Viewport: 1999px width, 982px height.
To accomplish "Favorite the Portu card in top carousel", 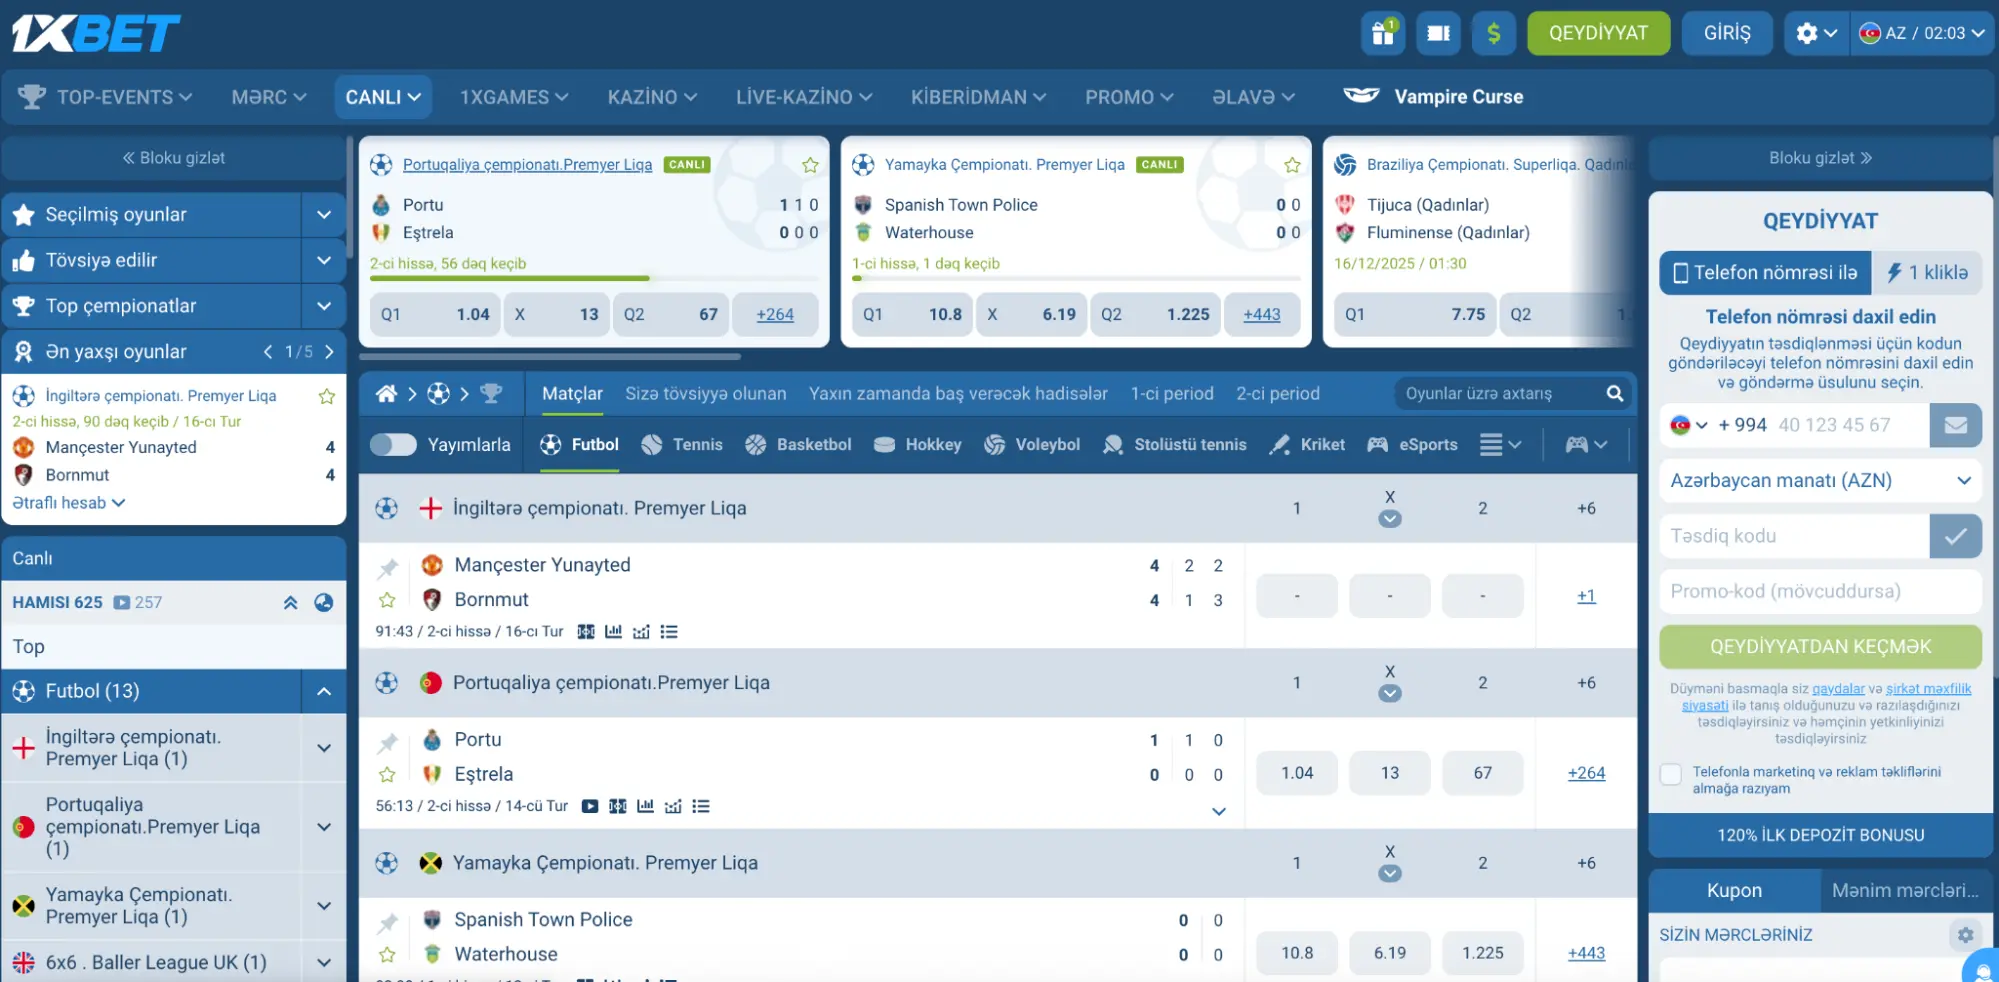I will pyautogui.click(x=810, y=165).
